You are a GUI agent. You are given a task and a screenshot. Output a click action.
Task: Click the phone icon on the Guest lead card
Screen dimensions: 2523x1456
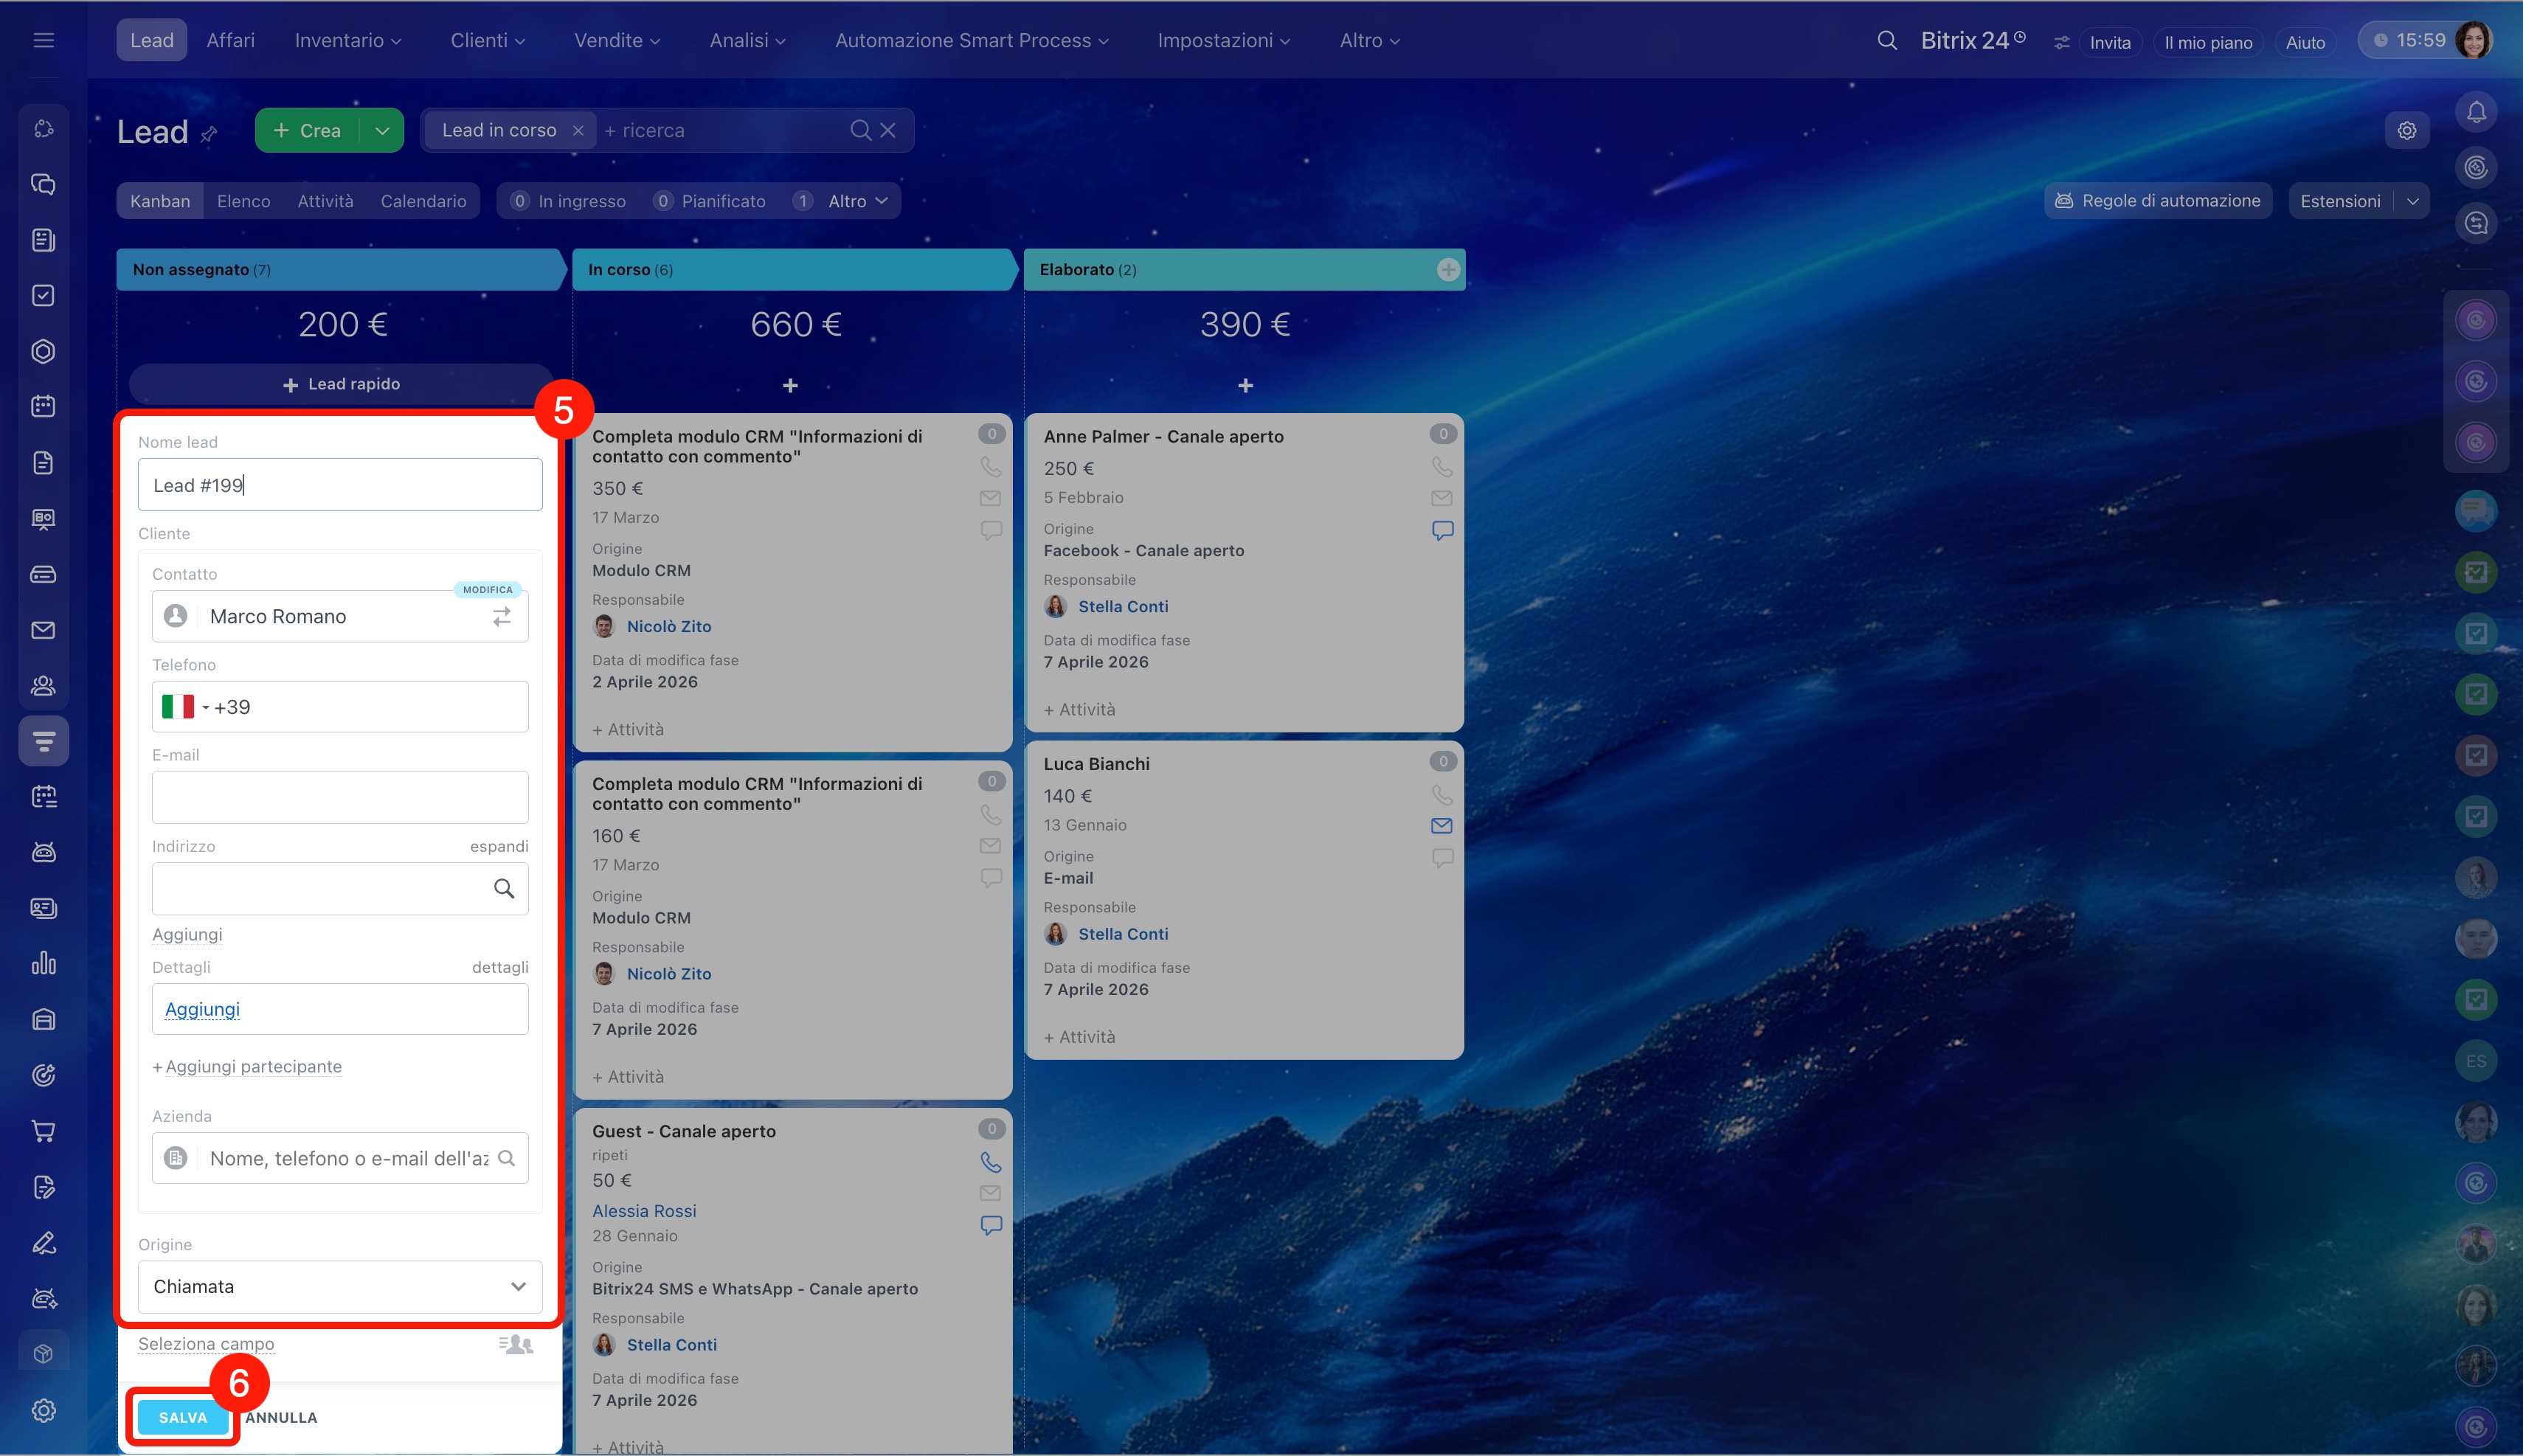click(990, 1162)
